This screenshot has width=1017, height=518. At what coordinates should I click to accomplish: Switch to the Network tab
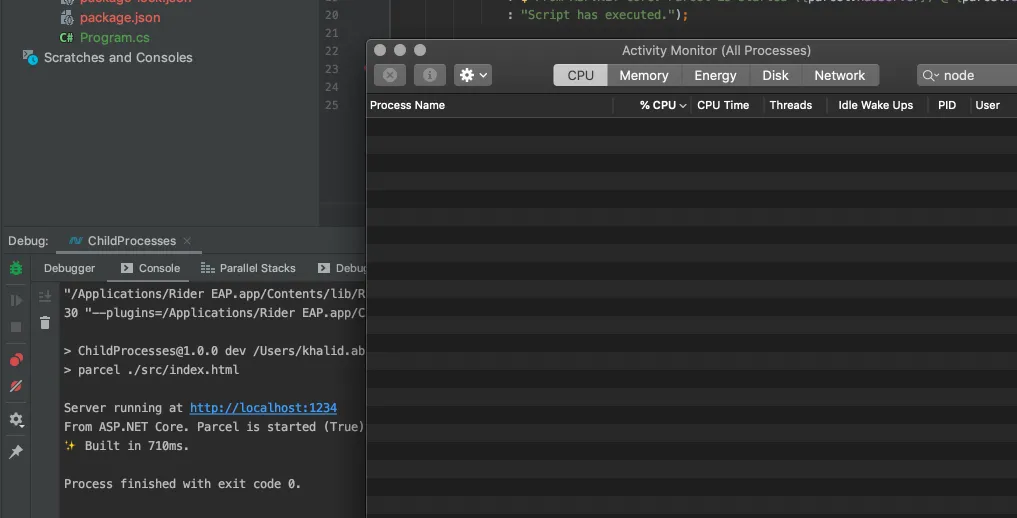(840, 75)
